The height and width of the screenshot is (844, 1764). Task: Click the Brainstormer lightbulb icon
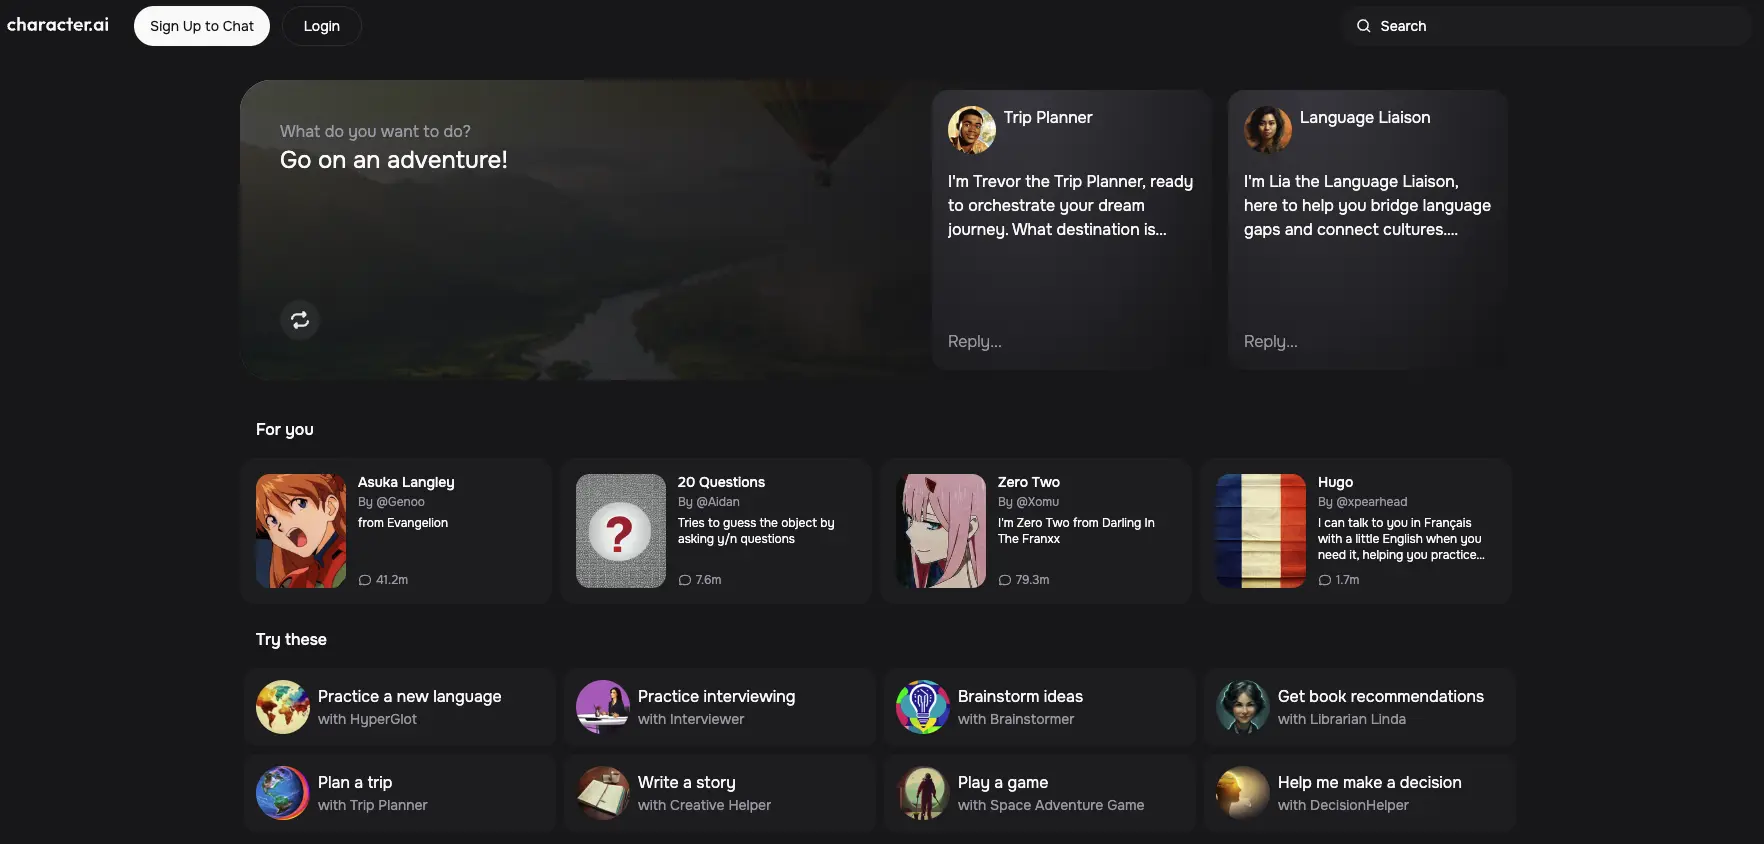click(x=923, y=707)
